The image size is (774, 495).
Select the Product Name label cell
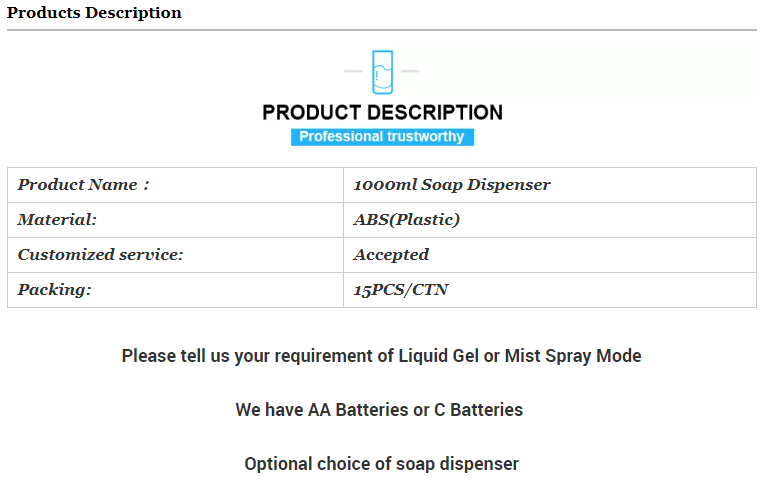click(175, 185)
